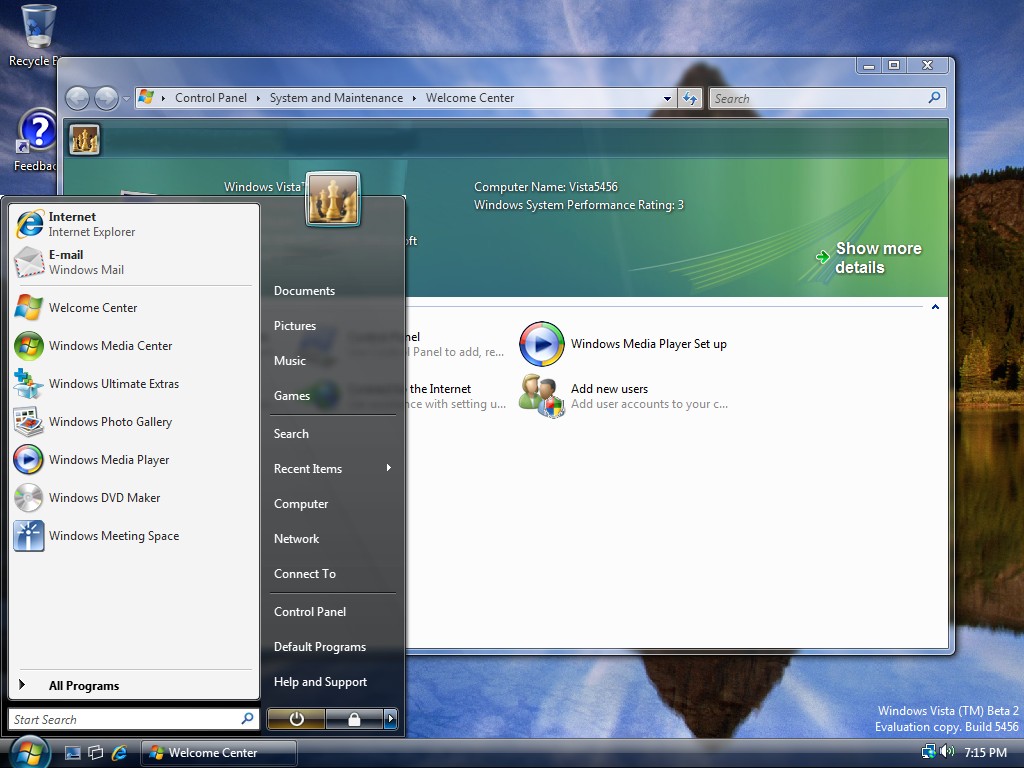Click System and Maintenance breadcrumb
The image size is (1024, 768).
(336, 98)
